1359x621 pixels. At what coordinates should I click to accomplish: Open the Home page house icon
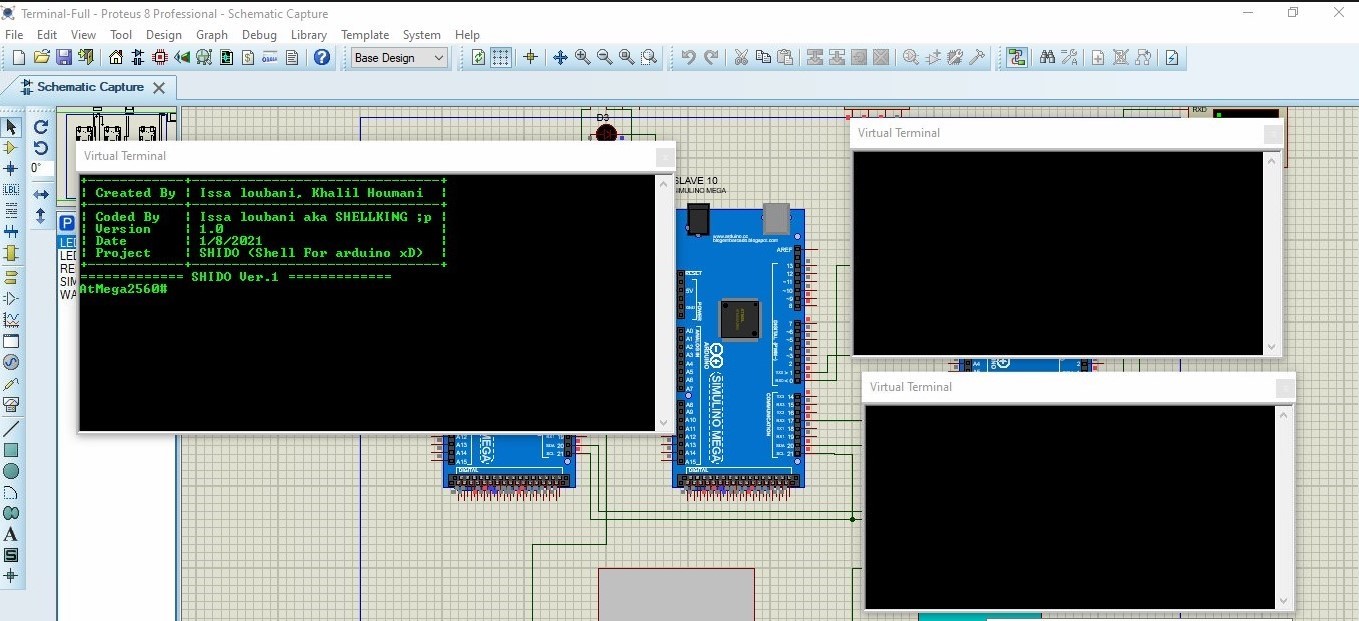click(x=116, y=58)
